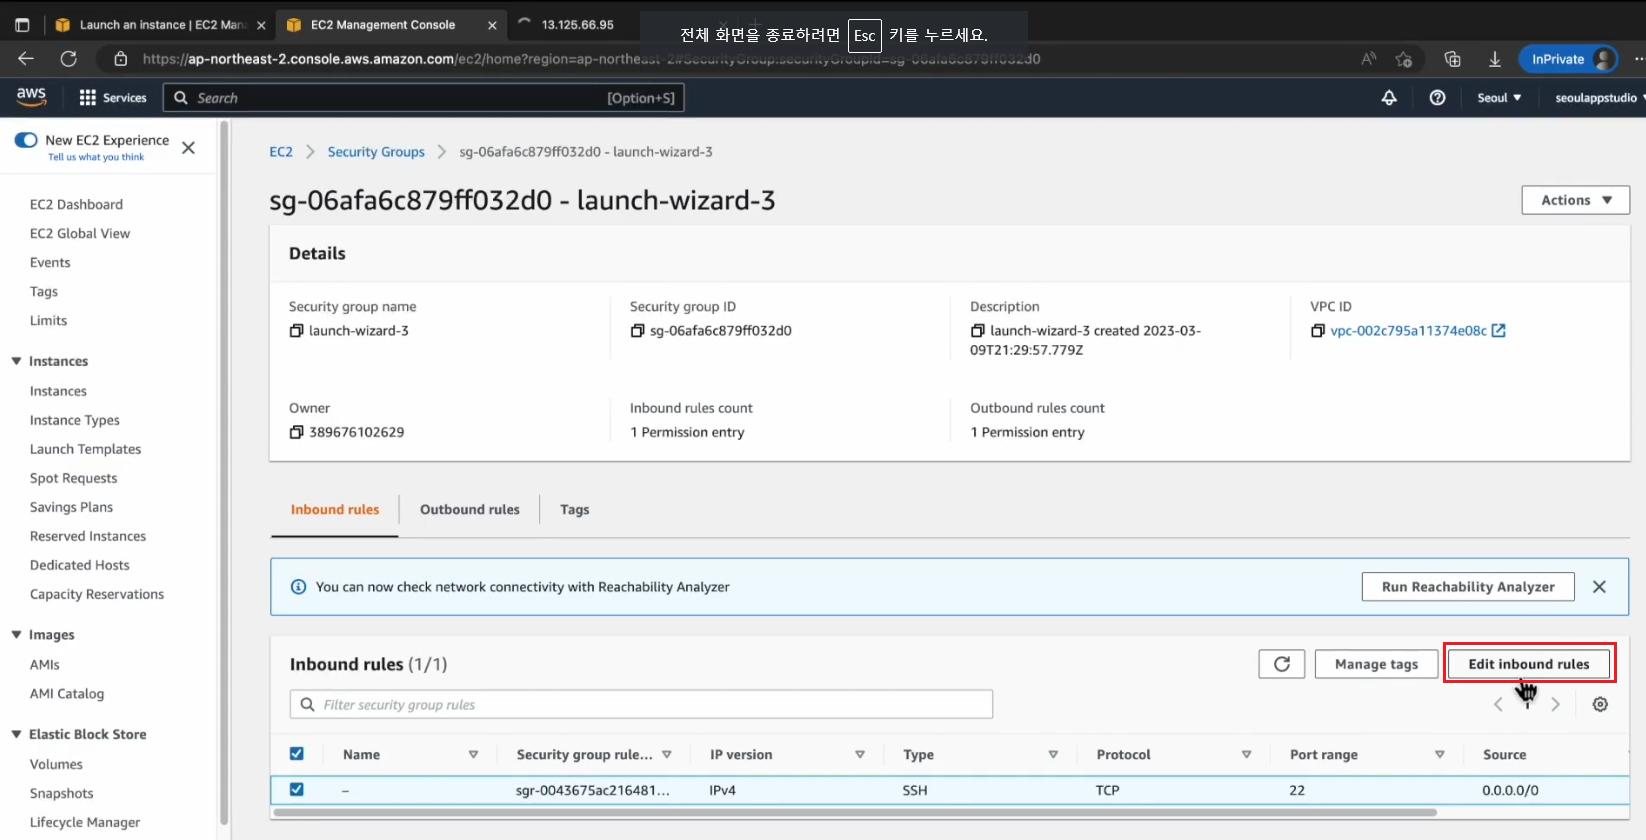Open the read aloud icon
1646x840 pixels.
coord(1368,59)
